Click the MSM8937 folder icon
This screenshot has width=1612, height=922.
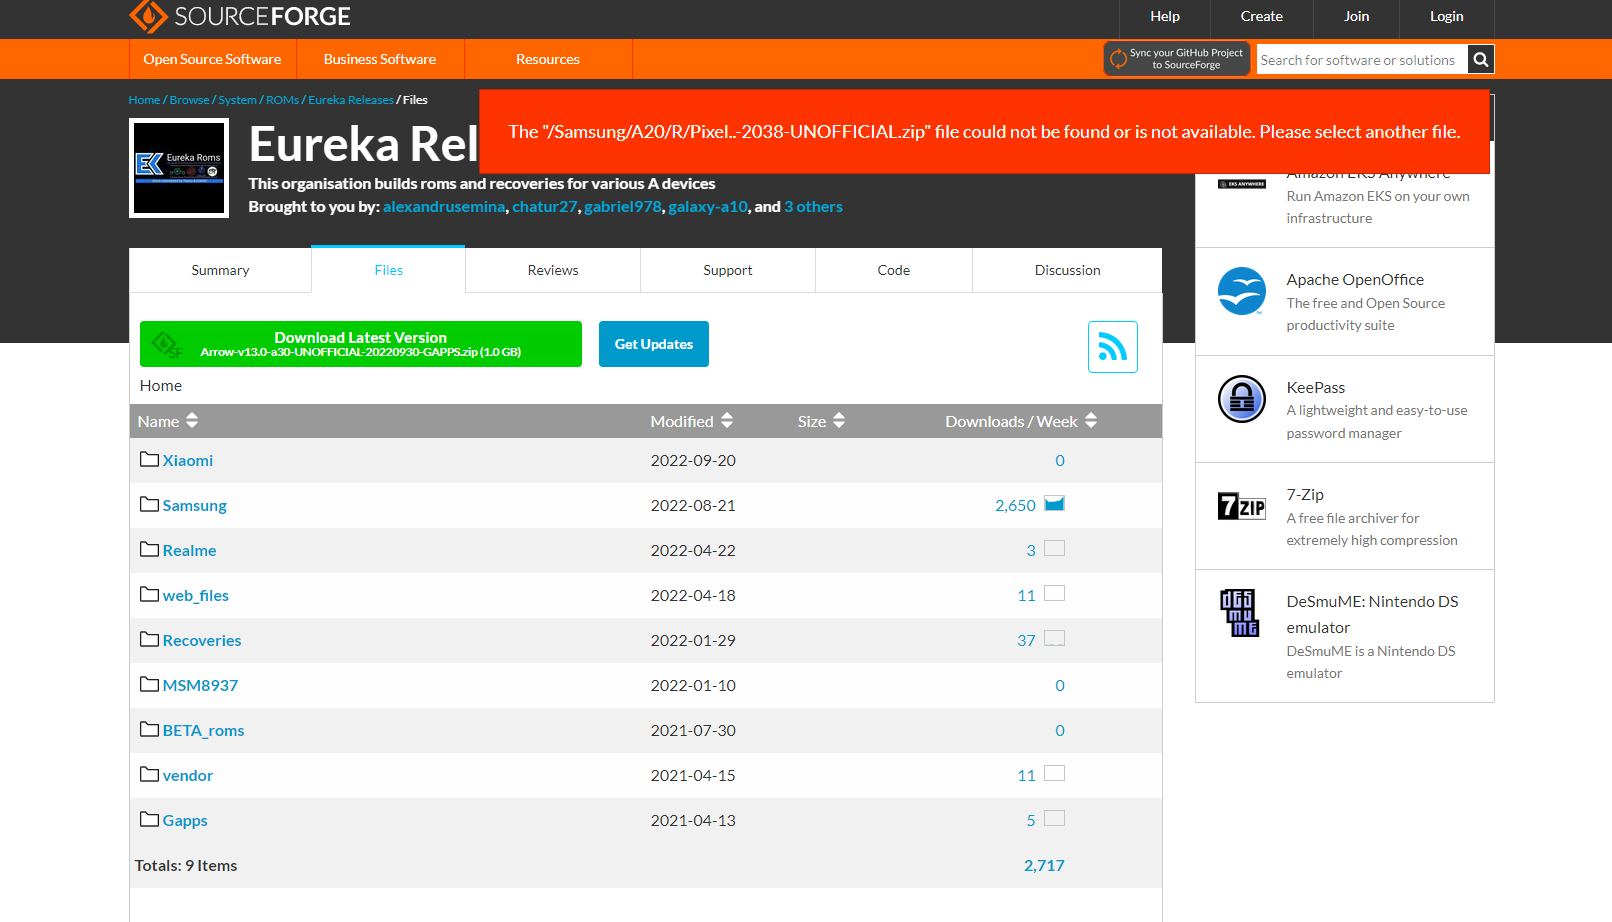pyautogui.click(x=150, y=684)
